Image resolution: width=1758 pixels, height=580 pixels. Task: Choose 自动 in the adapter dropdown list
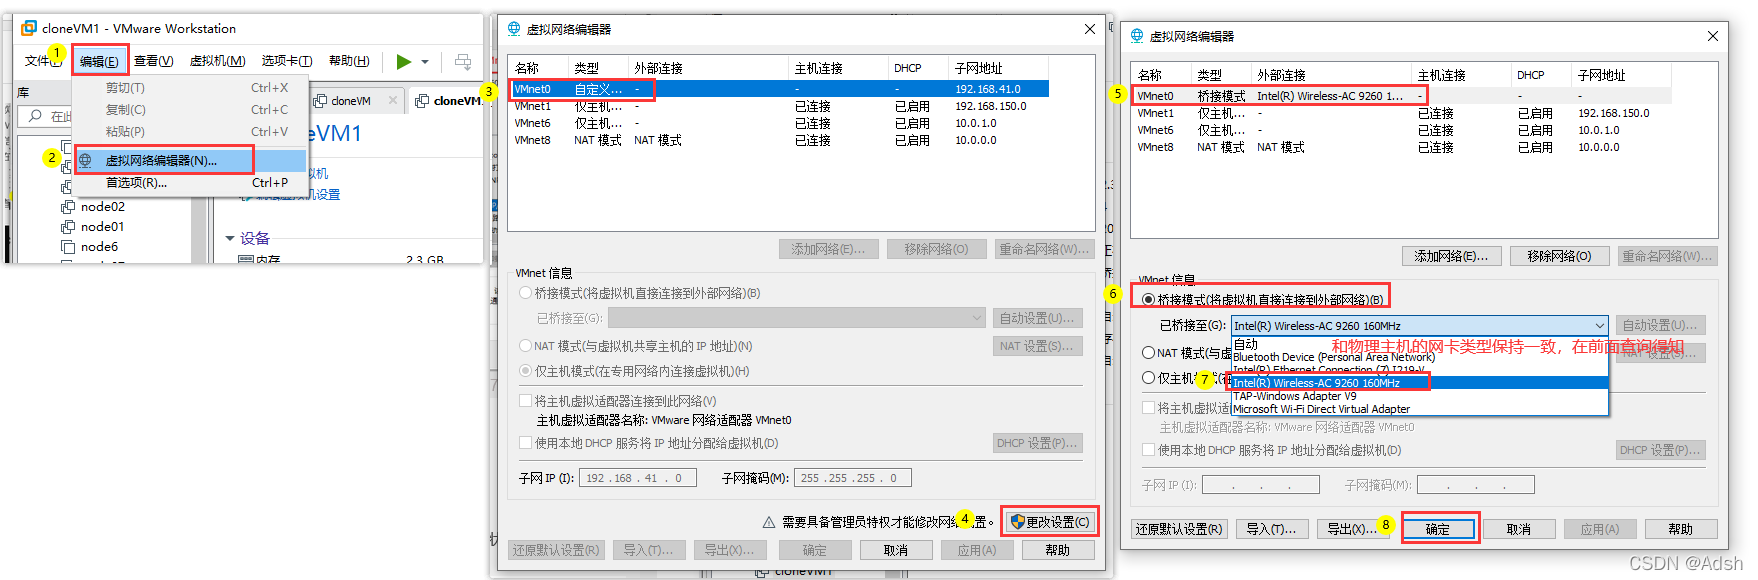point(1420,344)
